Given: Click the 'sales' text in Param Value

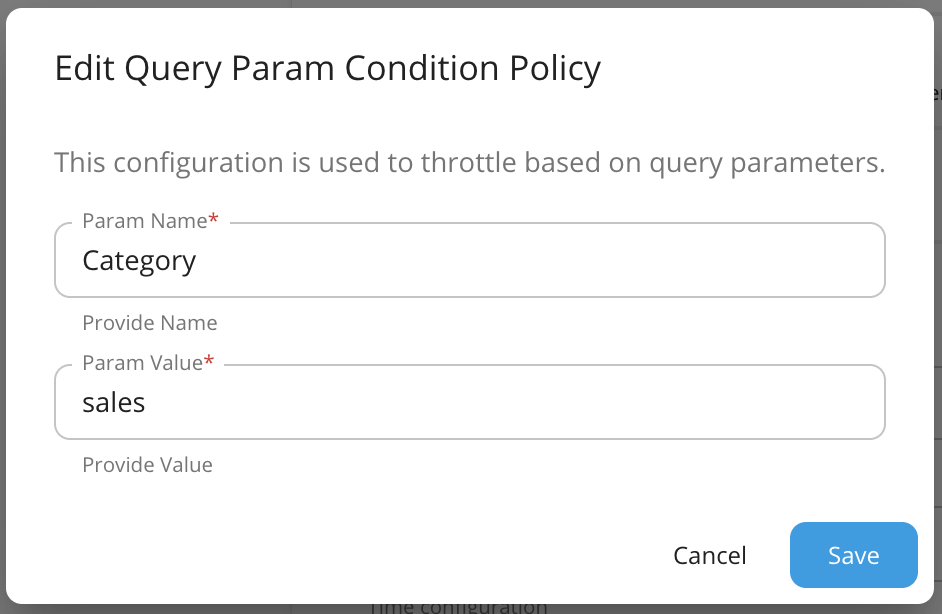Looking at the screenshot, I should pos(114,403).
